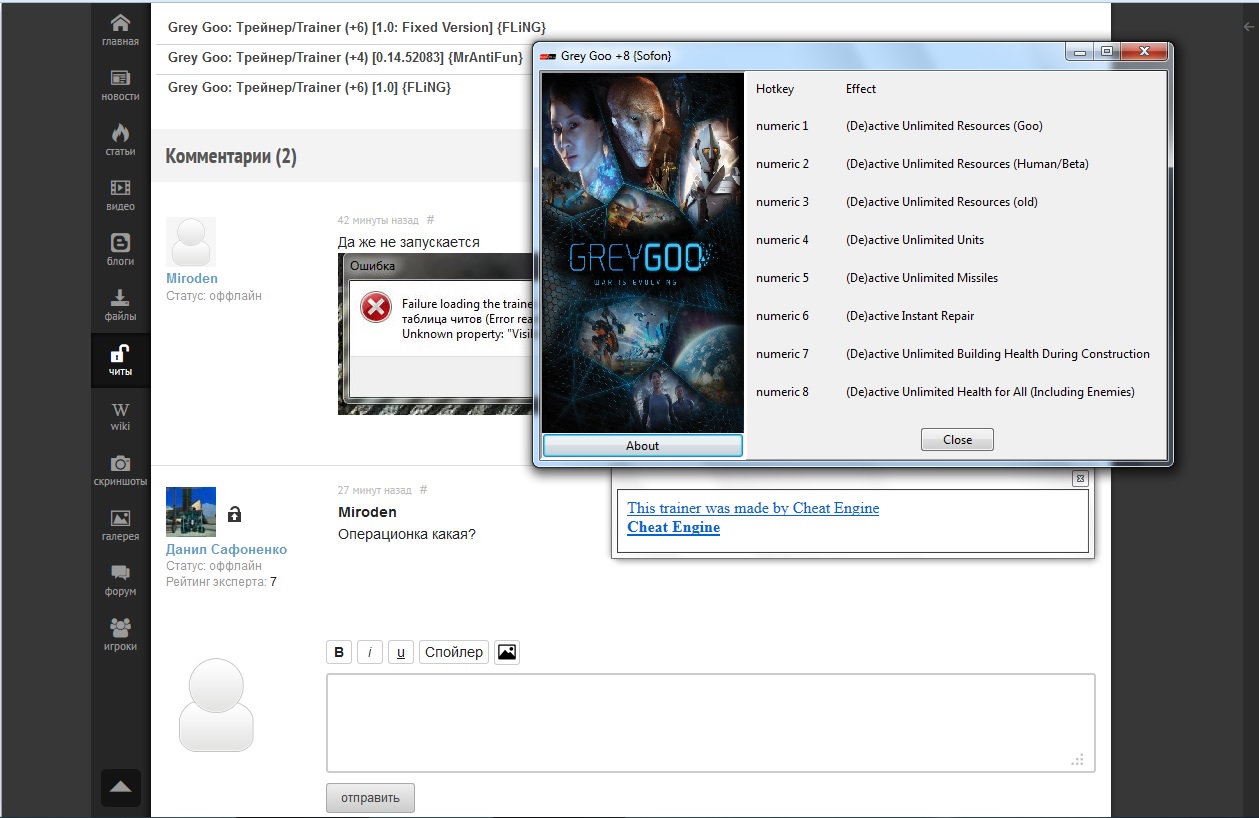Image resolution: width=1259 pixels, height=818 pixels.
Task: Open the статьи articles flame icon
Action: click(120, 139)
